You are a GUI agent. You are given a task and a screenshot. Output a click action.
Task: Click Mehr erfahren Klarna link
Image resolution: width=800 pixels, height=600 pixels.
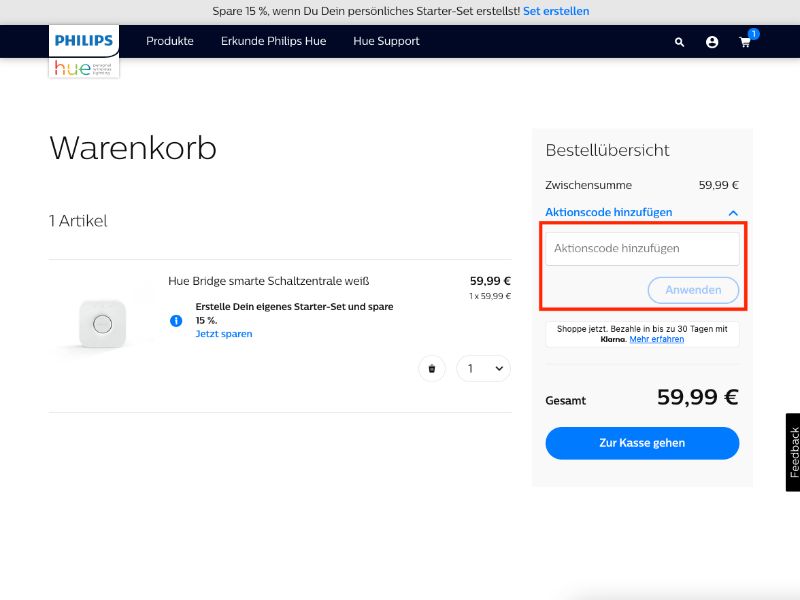coord(657,339)
